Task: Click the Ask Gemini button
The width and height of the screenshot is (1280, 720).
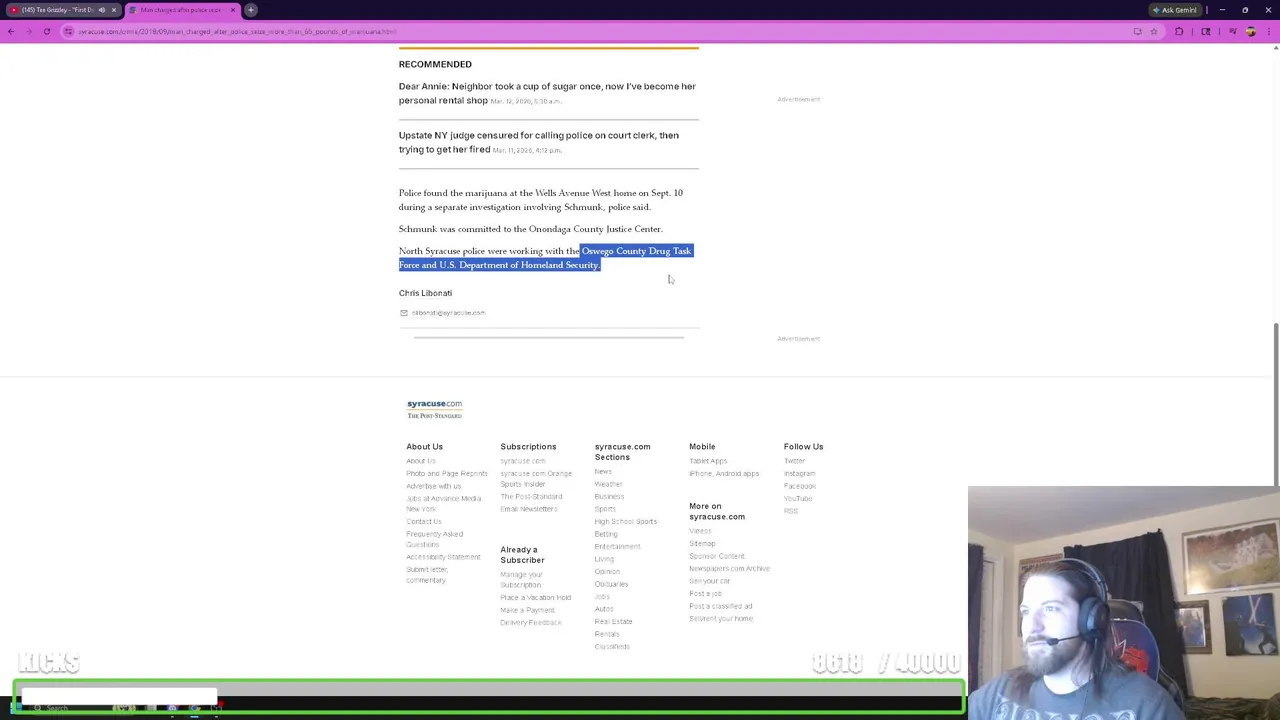Action: tap(1175, 10)
